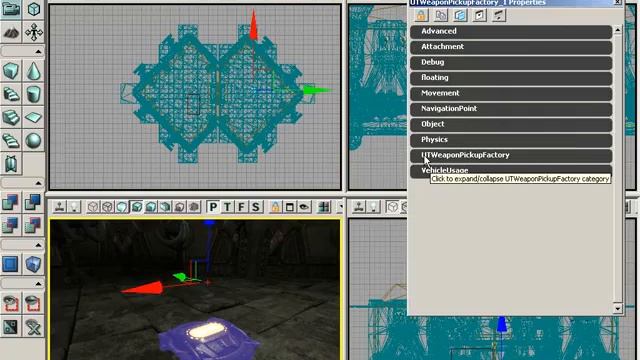This screenshot has height=360, width=640.
Task: Apply CSG Subtract with builder brush
Action: 33,202
